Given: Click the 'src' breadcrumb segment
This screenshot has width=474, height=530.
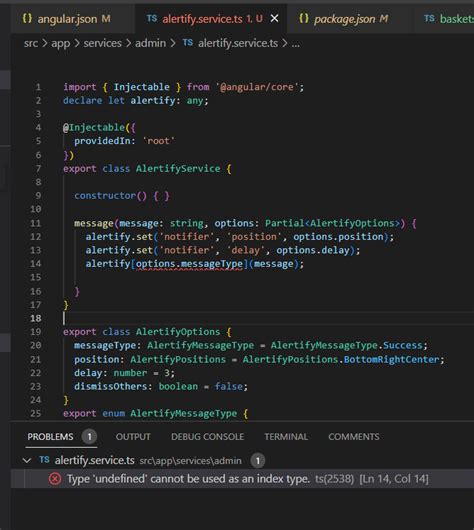Looking at the screenshot, I should [x=30, y=43].
